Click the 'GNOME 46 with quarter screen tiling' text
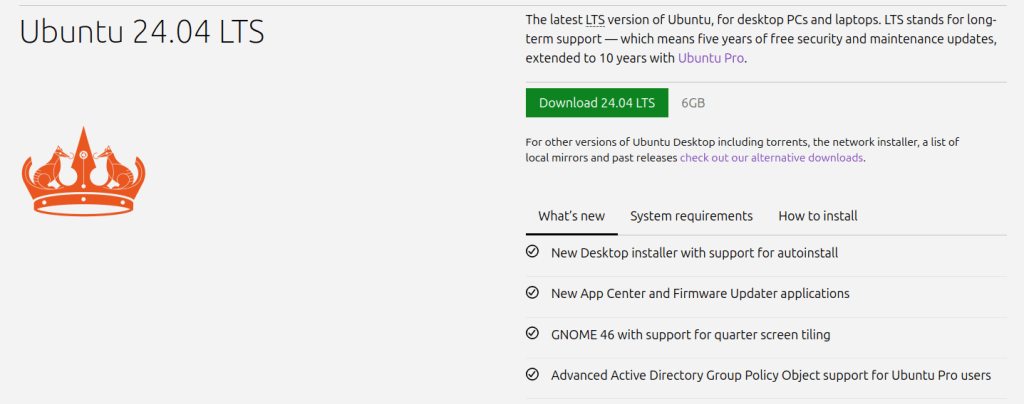Screen dimensions: 1024x404 click(690, 335)
